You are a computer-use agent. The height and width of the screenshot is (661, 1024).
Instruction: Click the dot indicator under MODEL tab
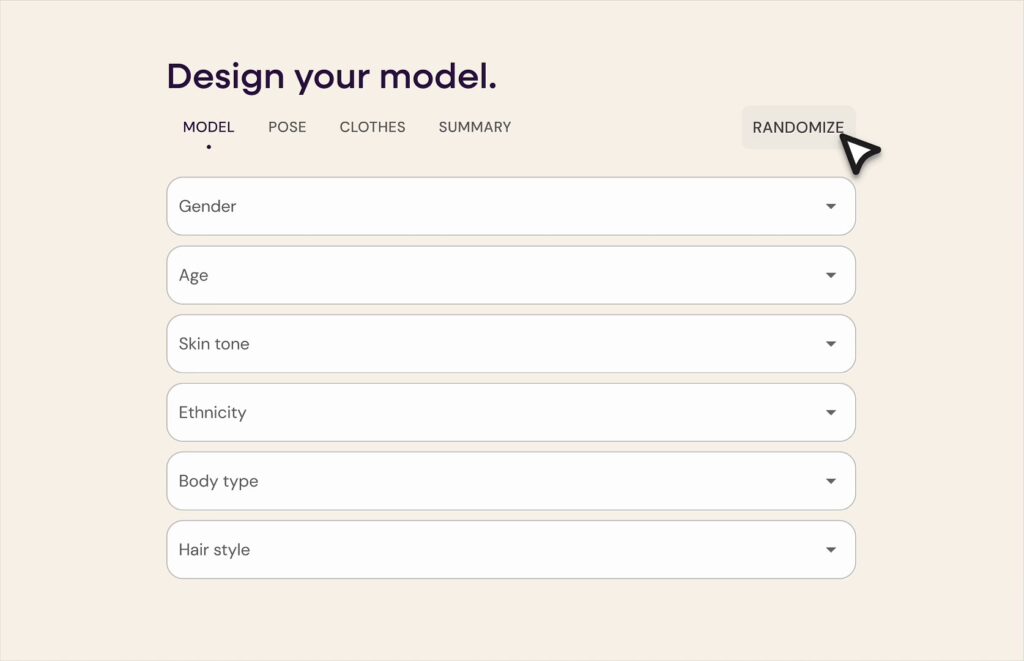point(209,147)
